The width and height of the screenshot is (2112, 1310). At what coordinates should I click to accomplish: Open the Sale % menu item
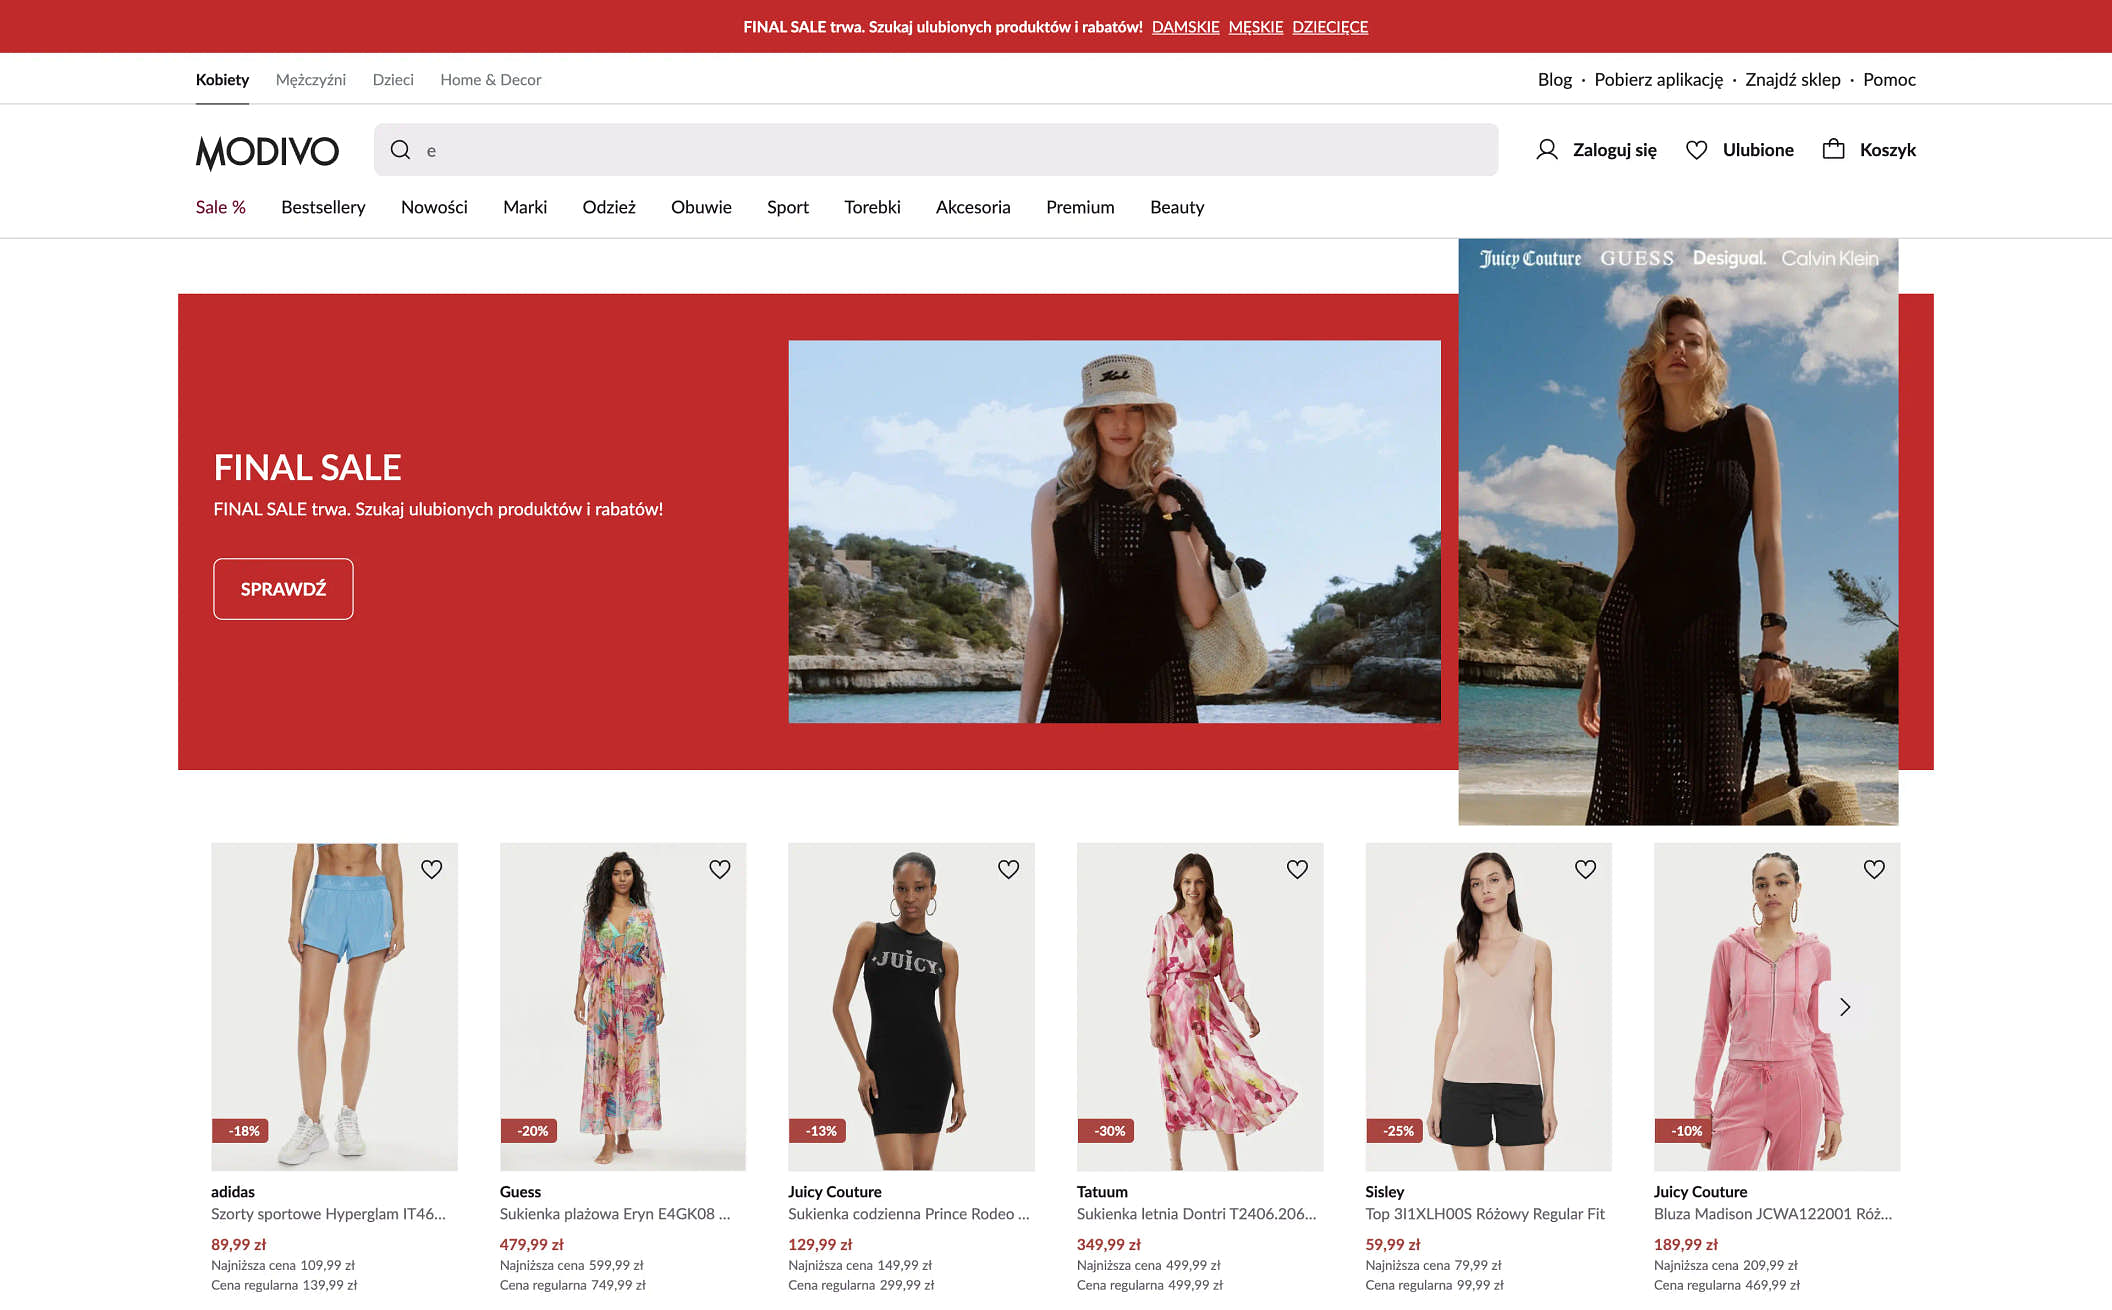[x=220, y=207]
